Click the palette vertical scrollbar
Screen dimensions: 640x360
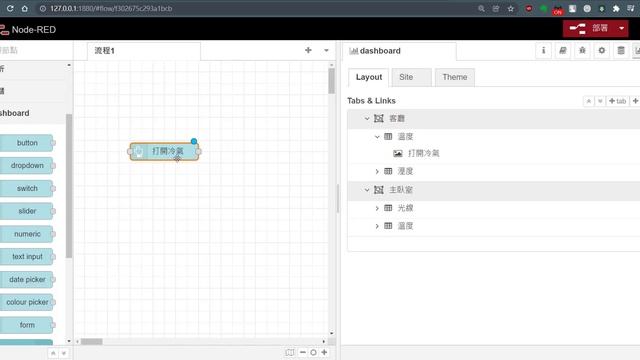click(69, 186)
